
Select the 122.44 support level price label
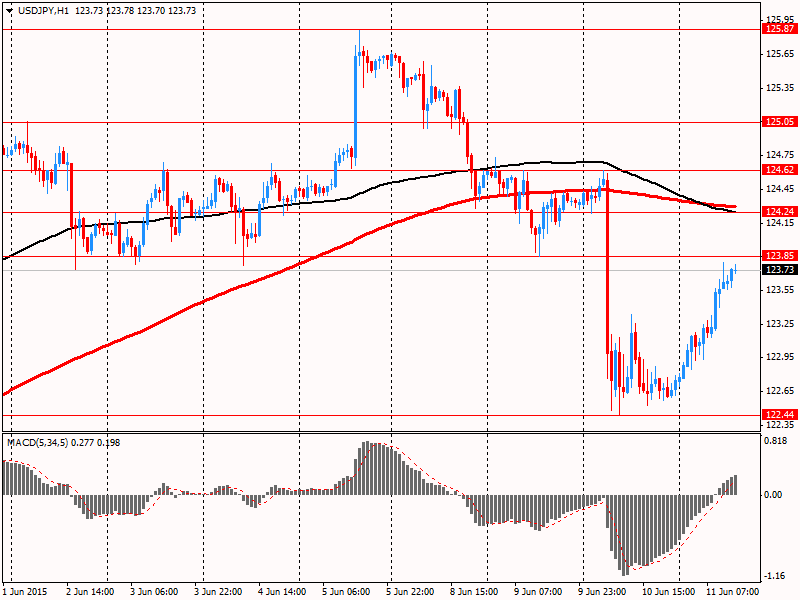coord(780,414)
